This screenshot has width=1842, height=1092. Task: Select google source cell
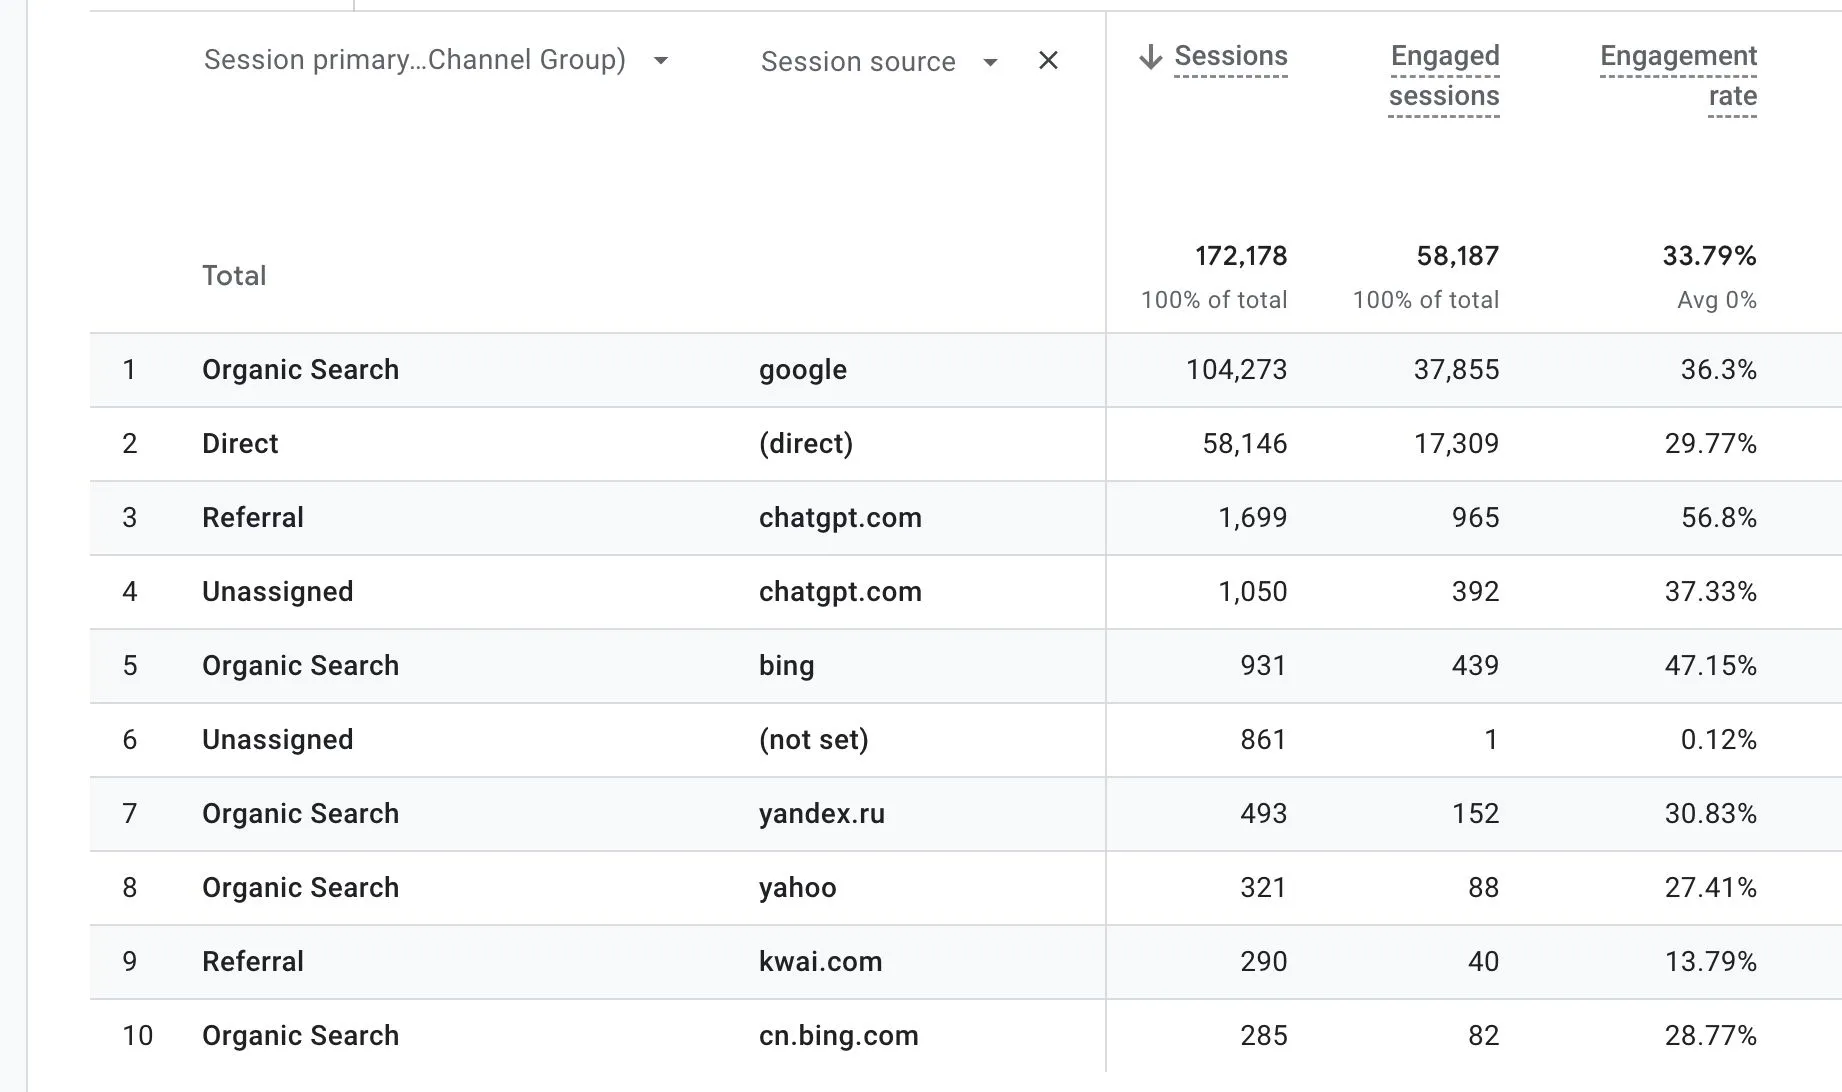point(802,370)
